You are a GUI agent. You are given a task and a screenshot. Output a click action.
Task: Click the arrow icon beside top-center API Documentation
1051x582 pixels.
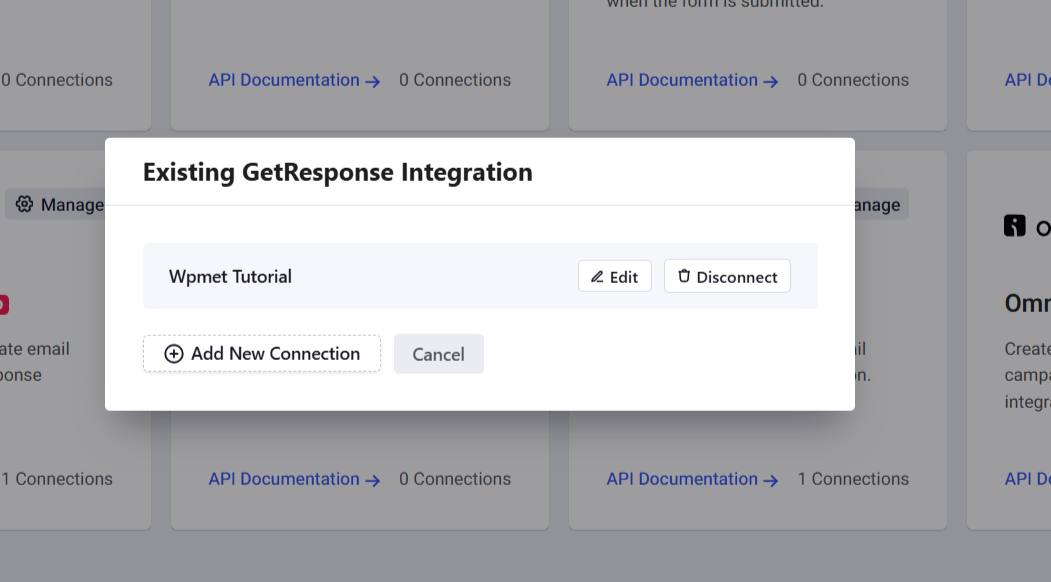coord(374,80)
